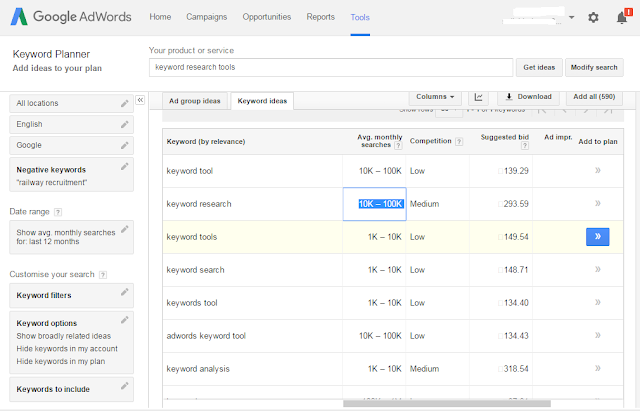Switch to Ad group ideas tab

click(195, 101)
